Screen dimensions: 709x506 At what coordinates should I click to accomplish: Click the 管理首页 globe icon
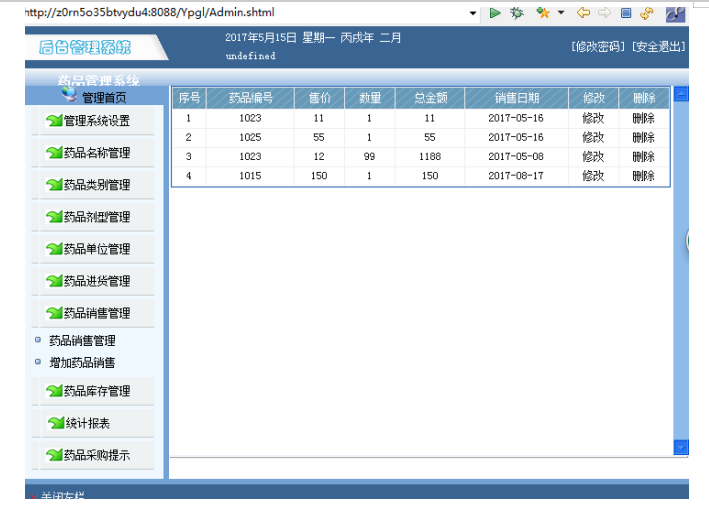point(70,95)
